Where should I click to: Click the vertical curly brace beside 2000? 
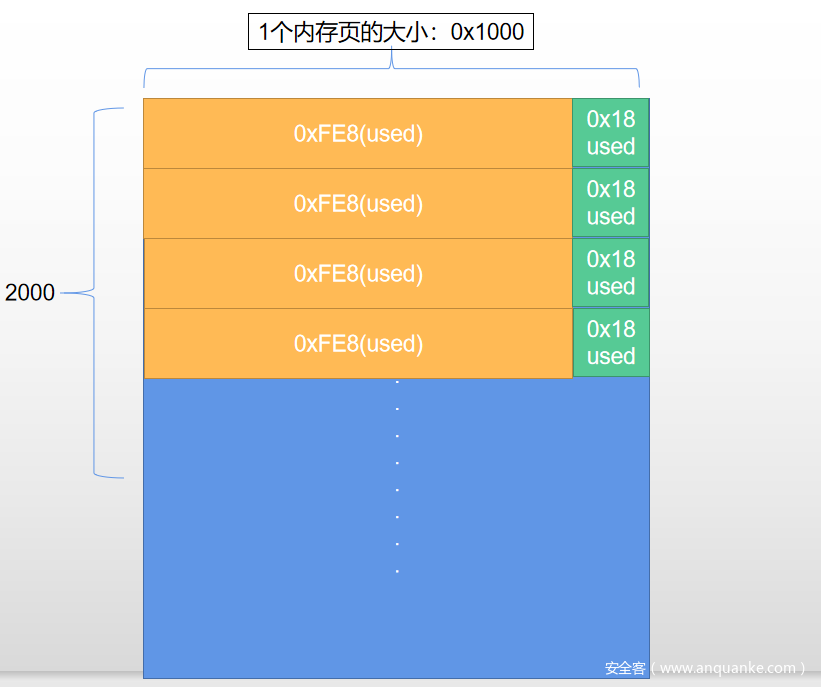point(97,293)
